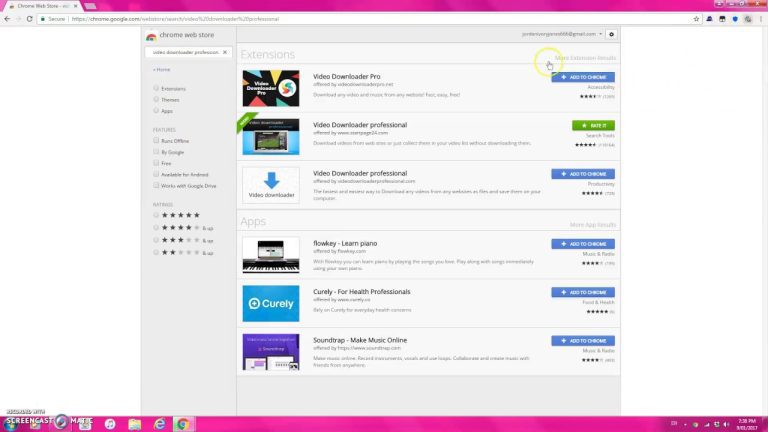This screenshot has width=768, height=432.
Task: Open the Windows Start orb
Action: tap(11, 424)
